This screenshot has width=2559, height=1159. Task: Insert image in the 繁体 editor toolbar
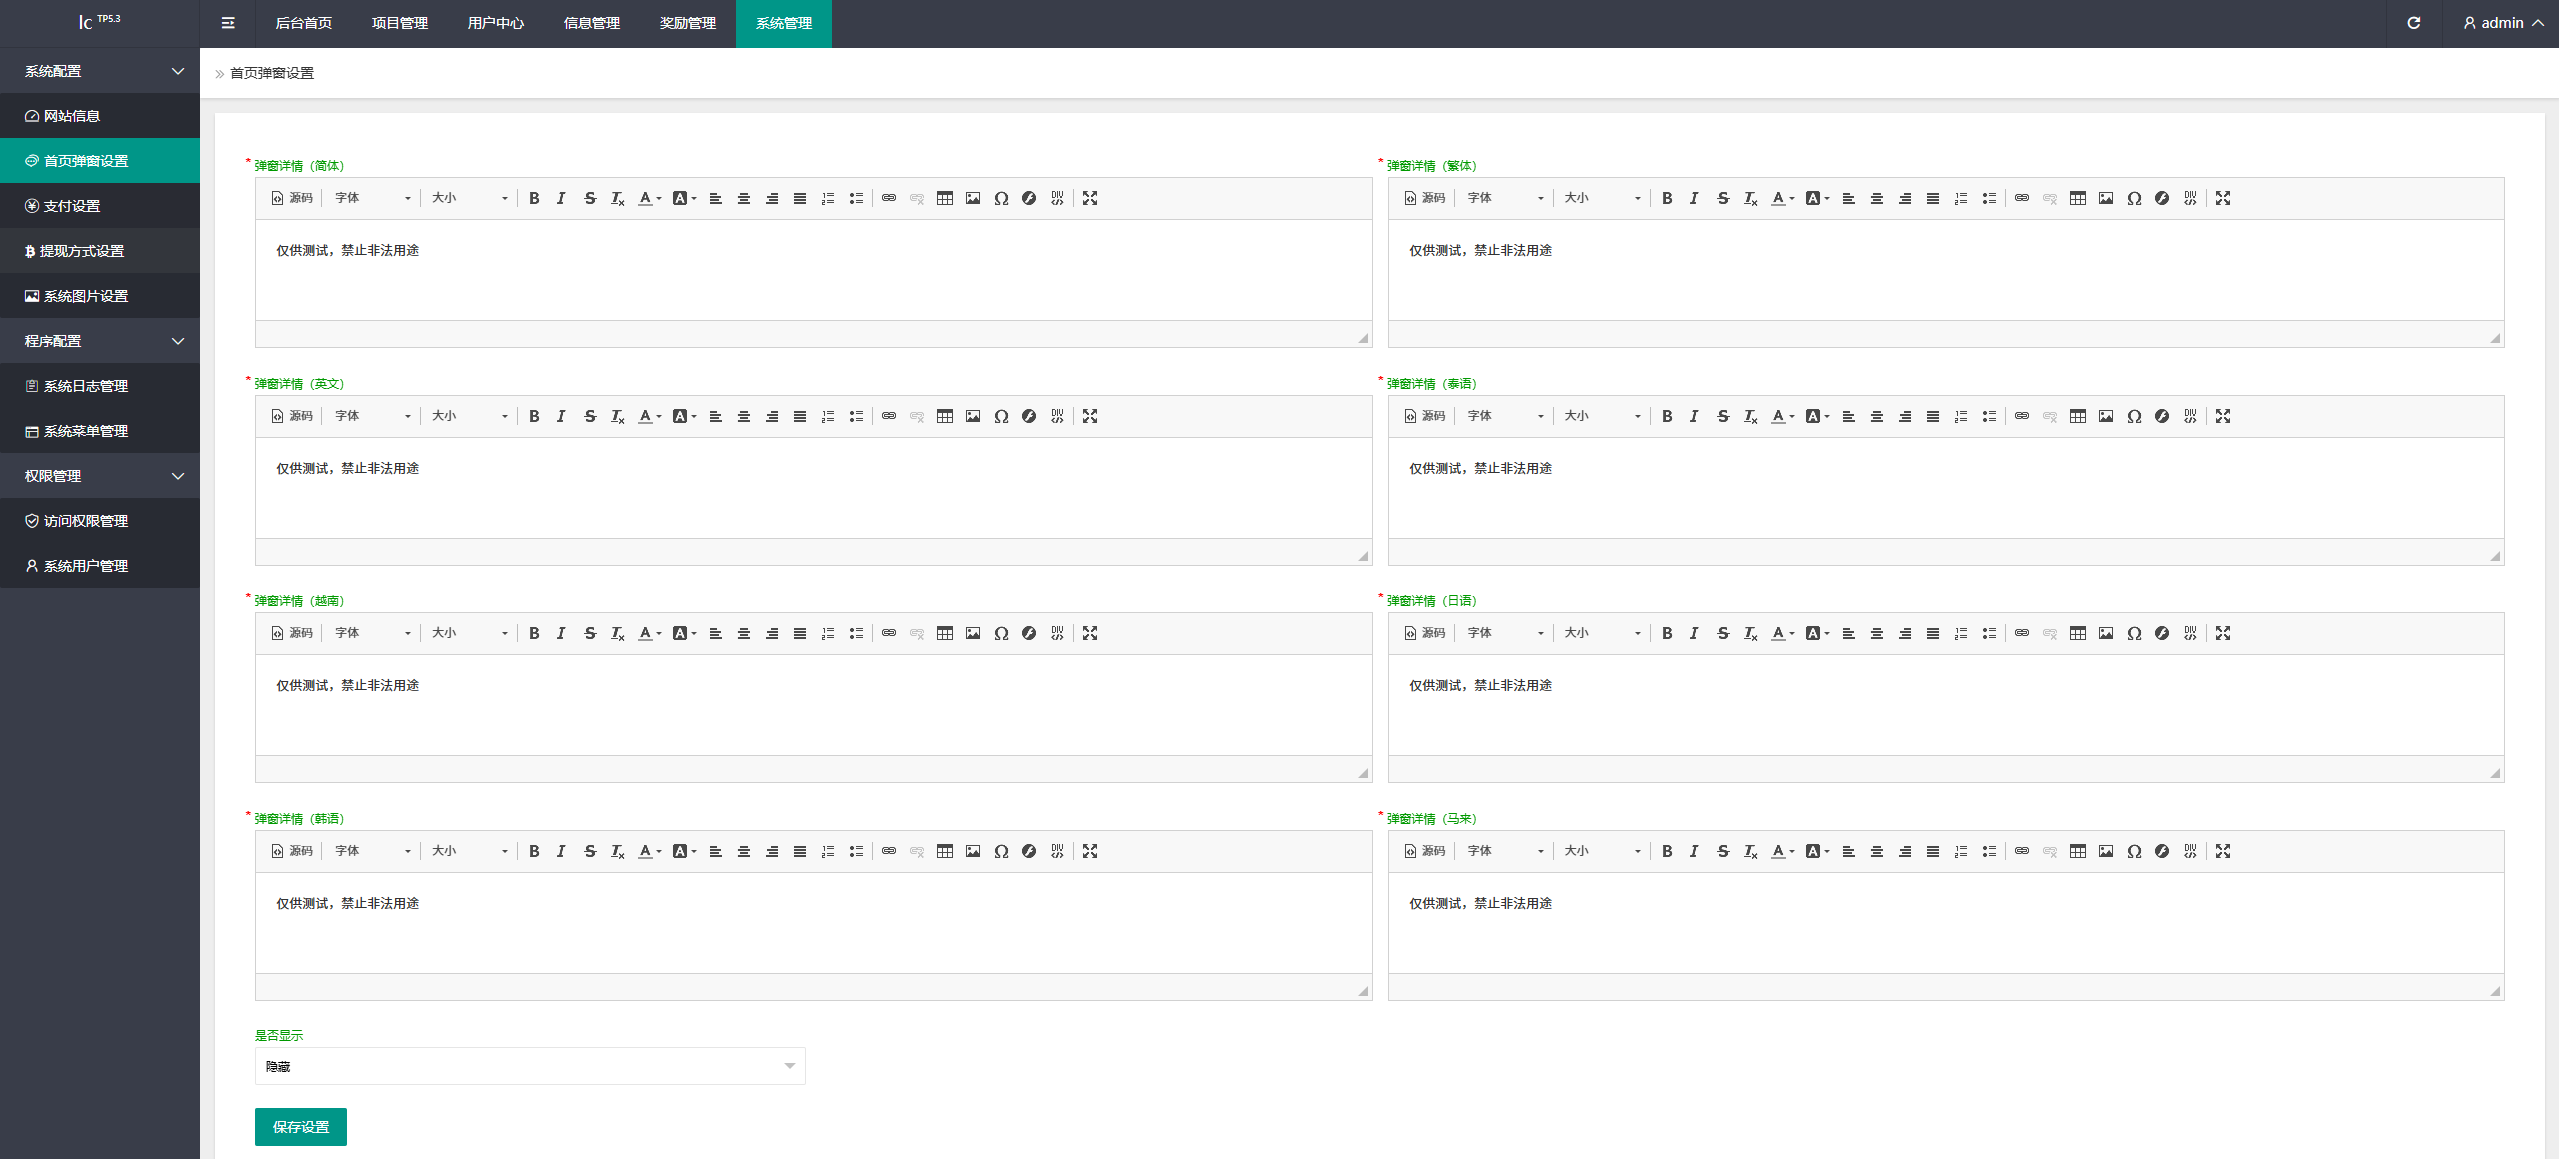pyautogui.click(x=2106, y=198)
